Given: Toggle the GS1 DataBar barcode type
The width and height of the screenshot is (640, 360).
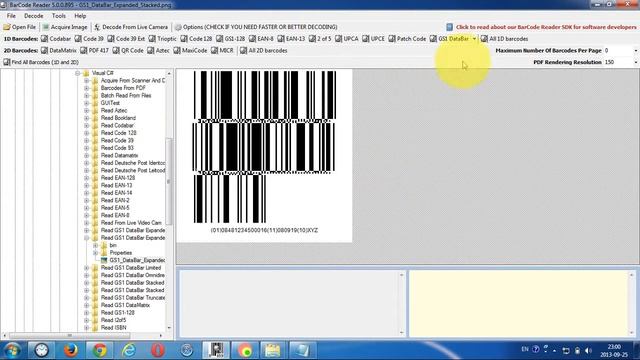Looking at the screenshot, I should pyautogui.click(x=449, y=39).
